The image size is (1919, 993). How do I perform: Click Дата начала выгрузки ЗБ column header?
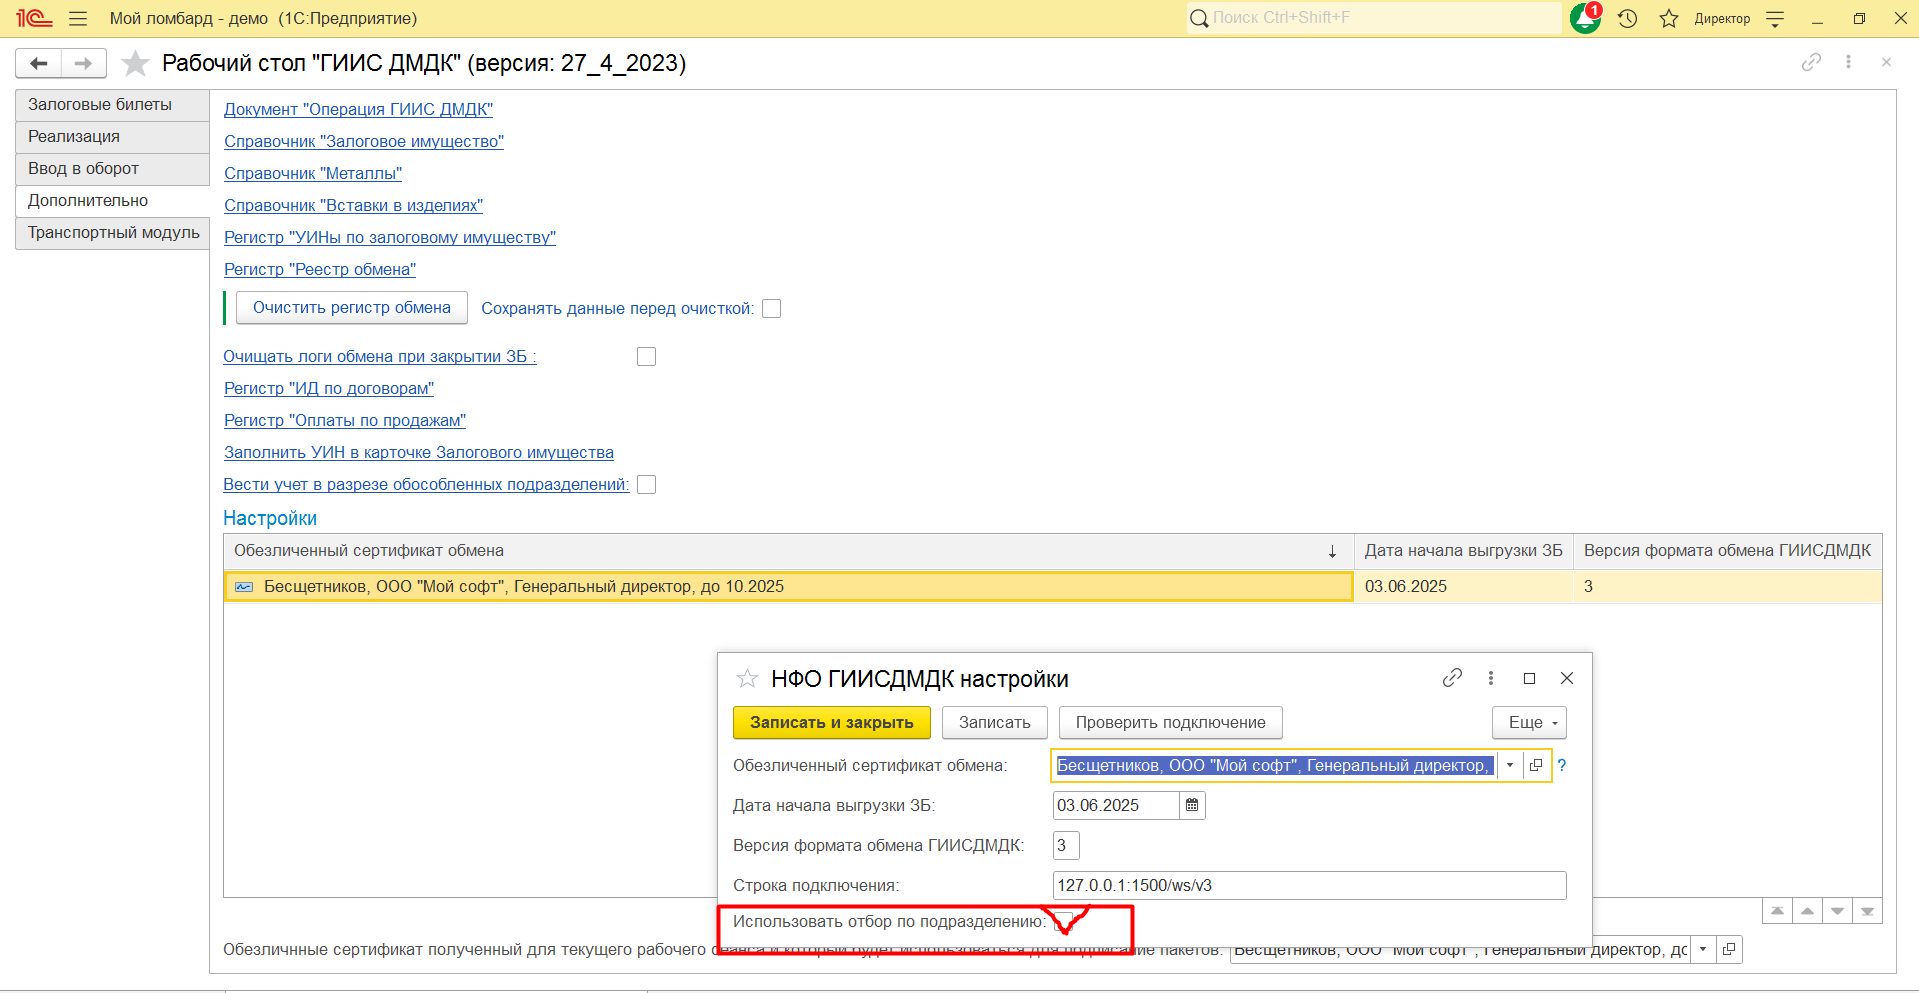coord(1463,551)
